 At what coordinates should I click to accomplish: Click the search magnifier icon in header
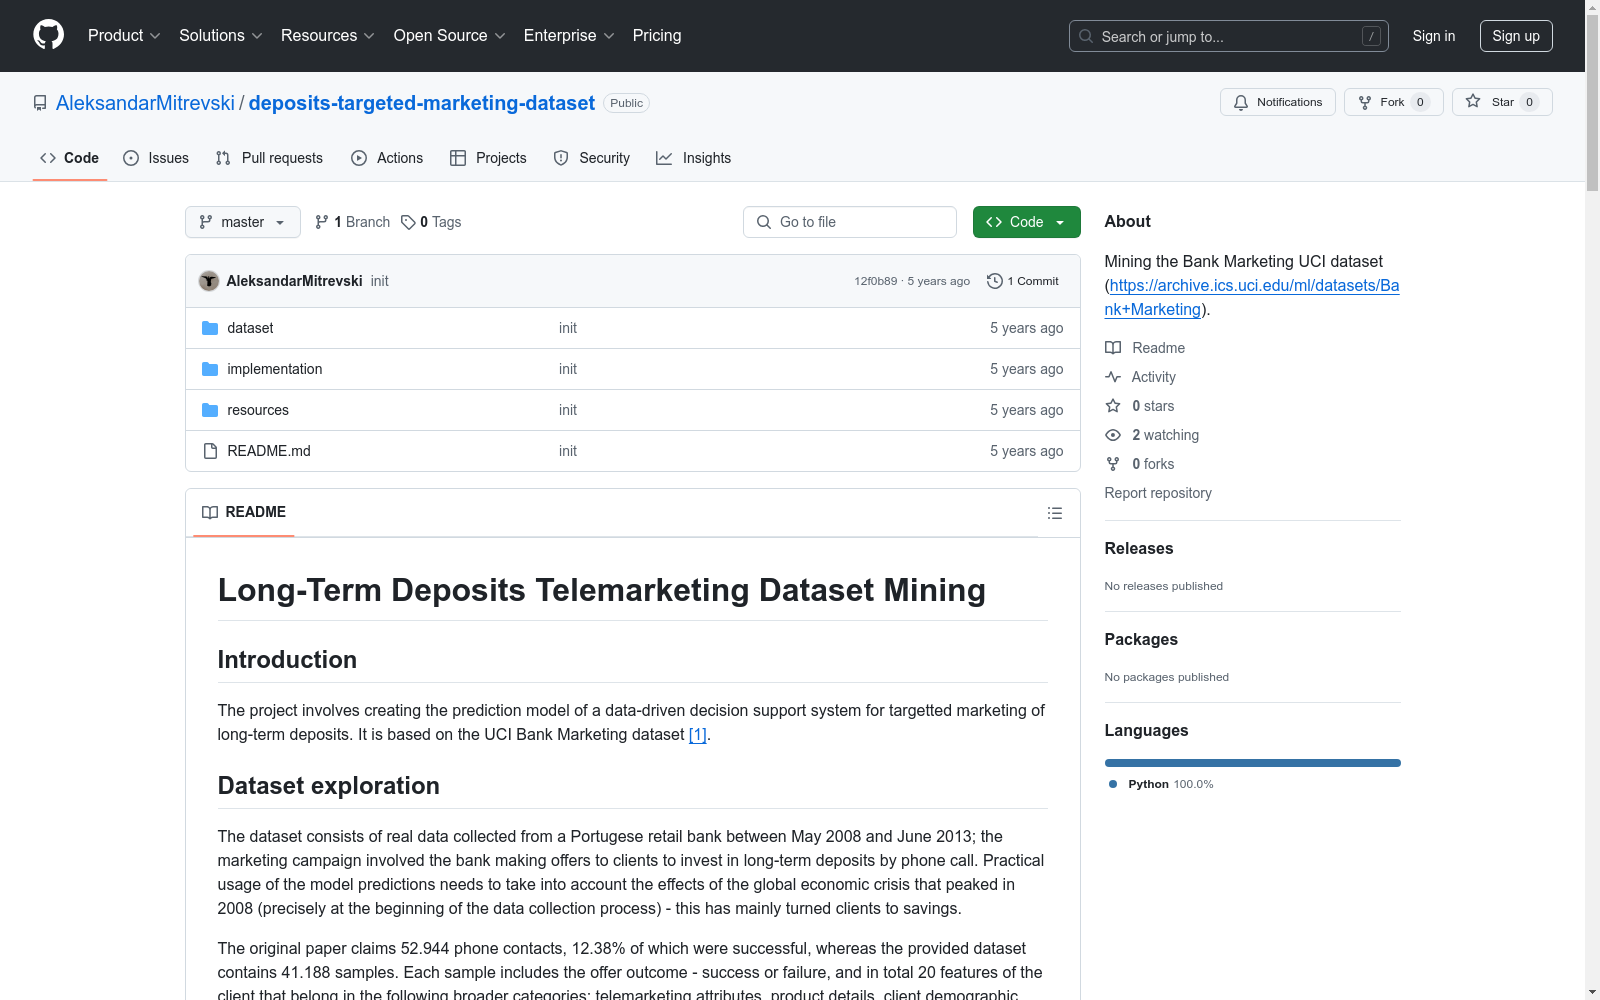(x=1086, y=36)
